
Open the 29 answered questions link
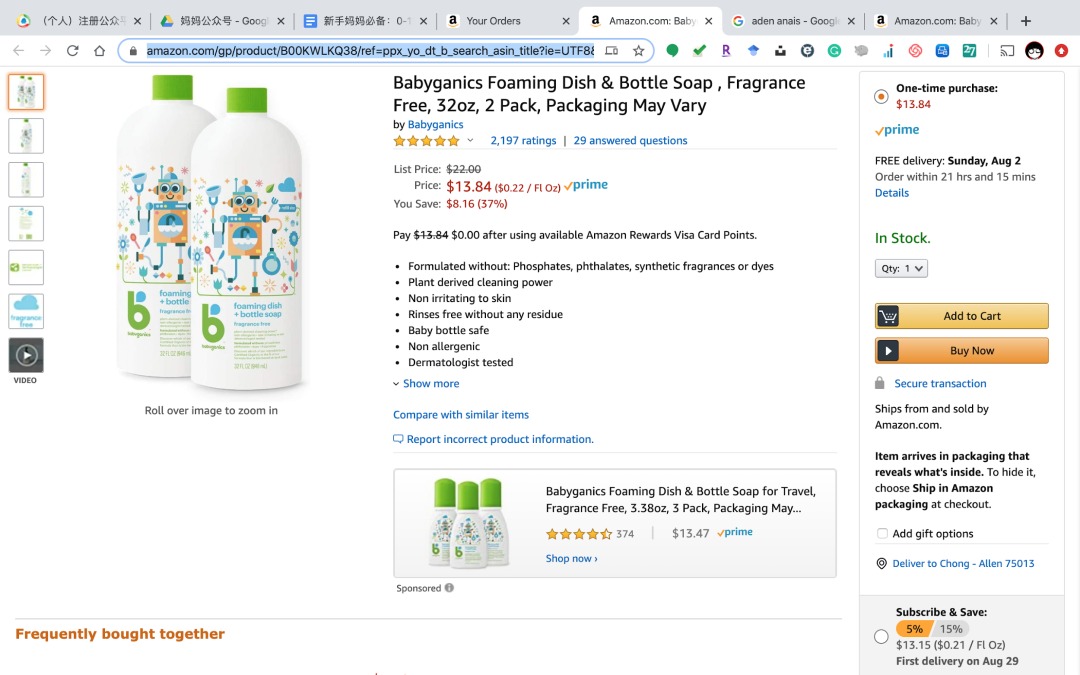click(630, 141)
